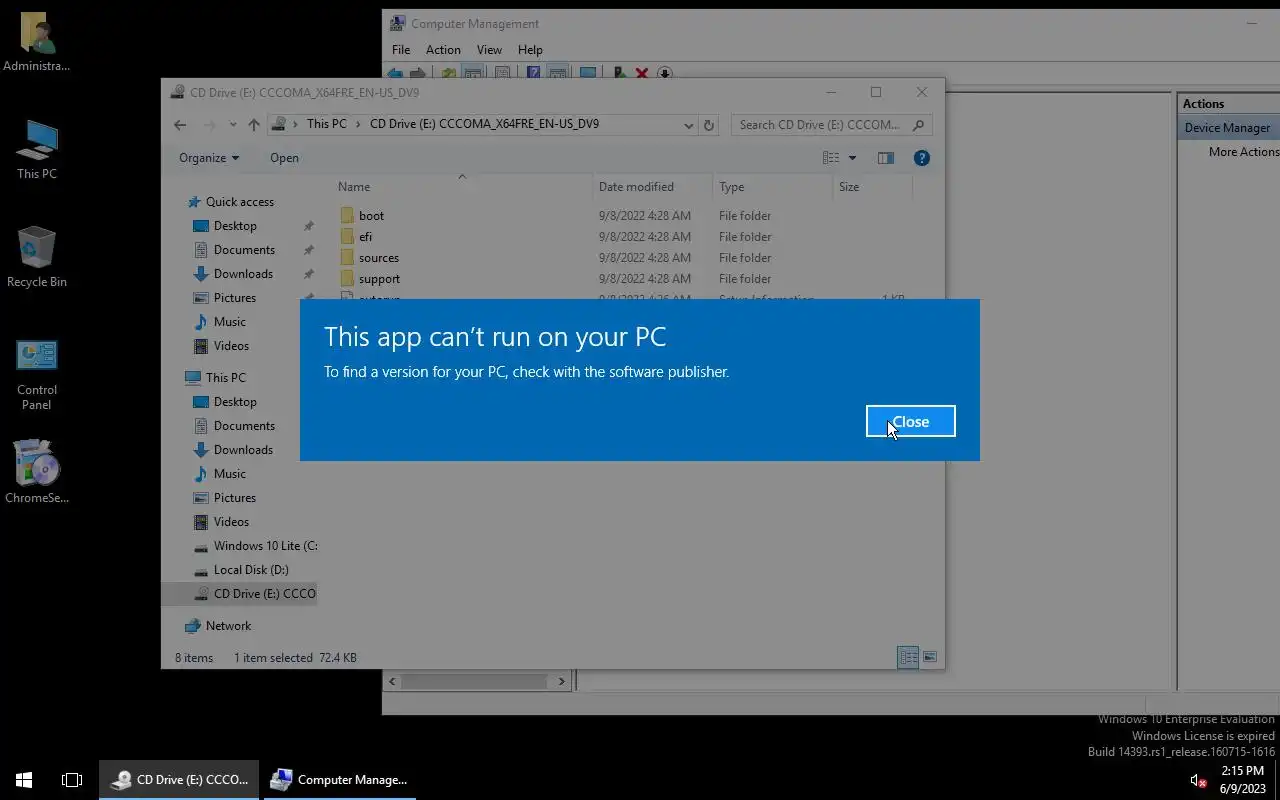The image size is (1280, 800).
Task: Click the monitor scan icon in Computer Management toolbar
Action: point(588,74)
